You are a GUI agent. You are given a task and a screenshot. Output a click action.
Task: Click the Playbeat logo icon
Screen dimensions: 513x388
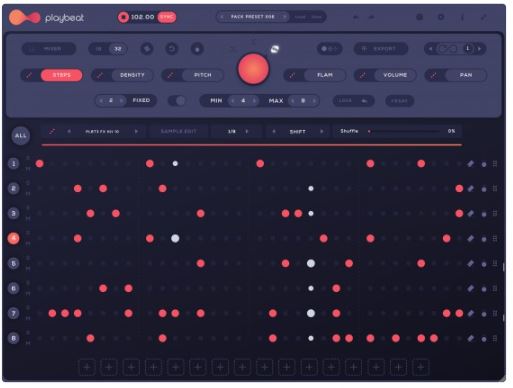click(x=24, y=17)
